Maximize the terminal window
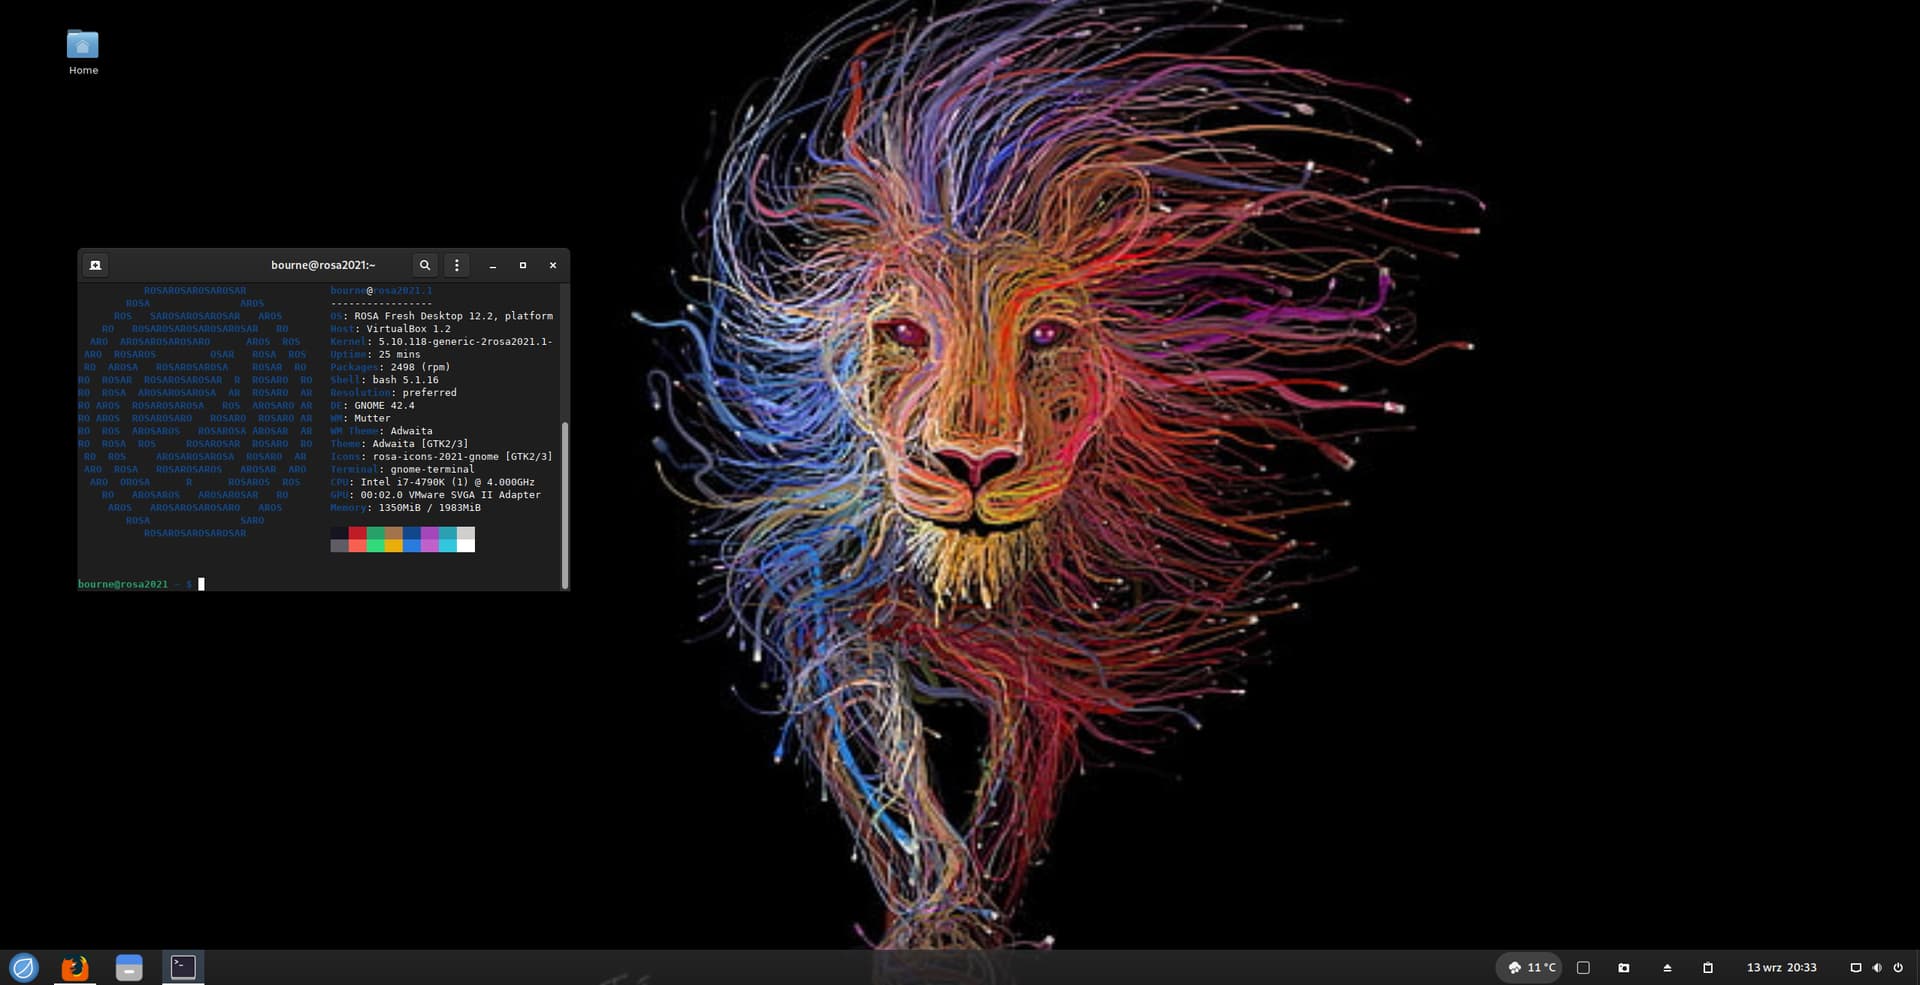This screenshot has height=985, width=1920. 522,265
